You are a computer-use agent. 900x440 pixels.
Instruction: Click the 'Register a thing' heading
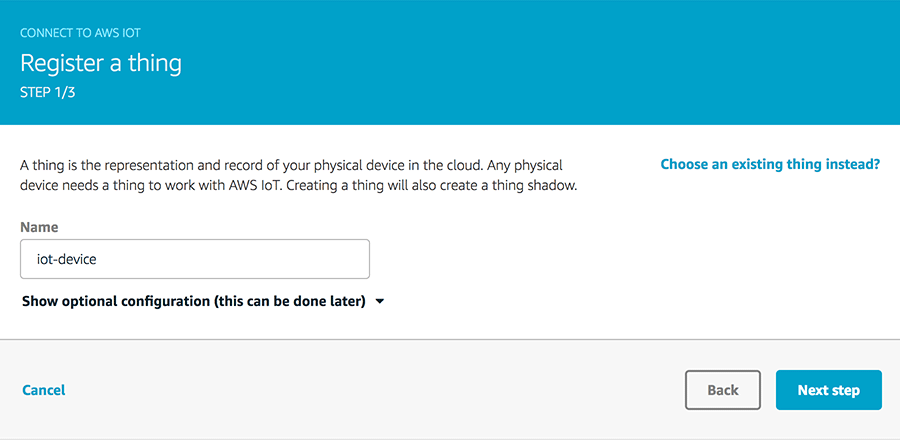(x=101, y=63)
